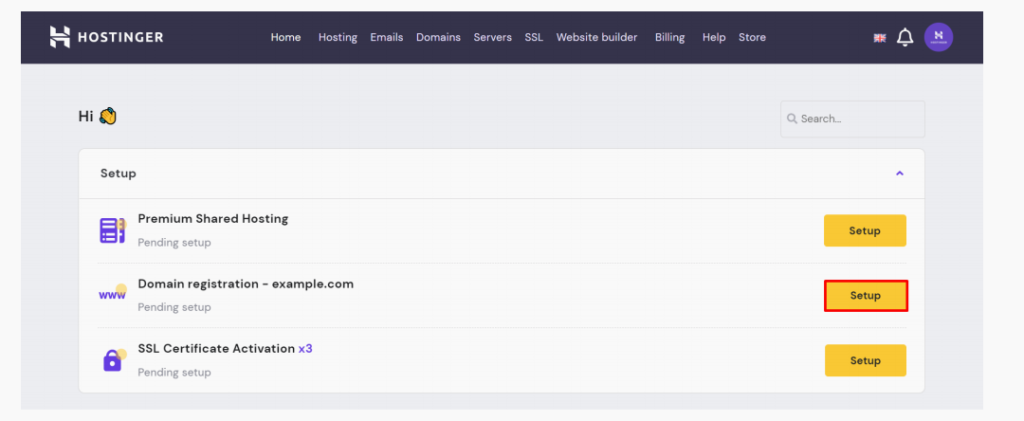Viewport: 1024px width, 421px height.
Task: Click the Premium Shared Hosting server icon
Action: pyautogui.click(x=112, y=230)
